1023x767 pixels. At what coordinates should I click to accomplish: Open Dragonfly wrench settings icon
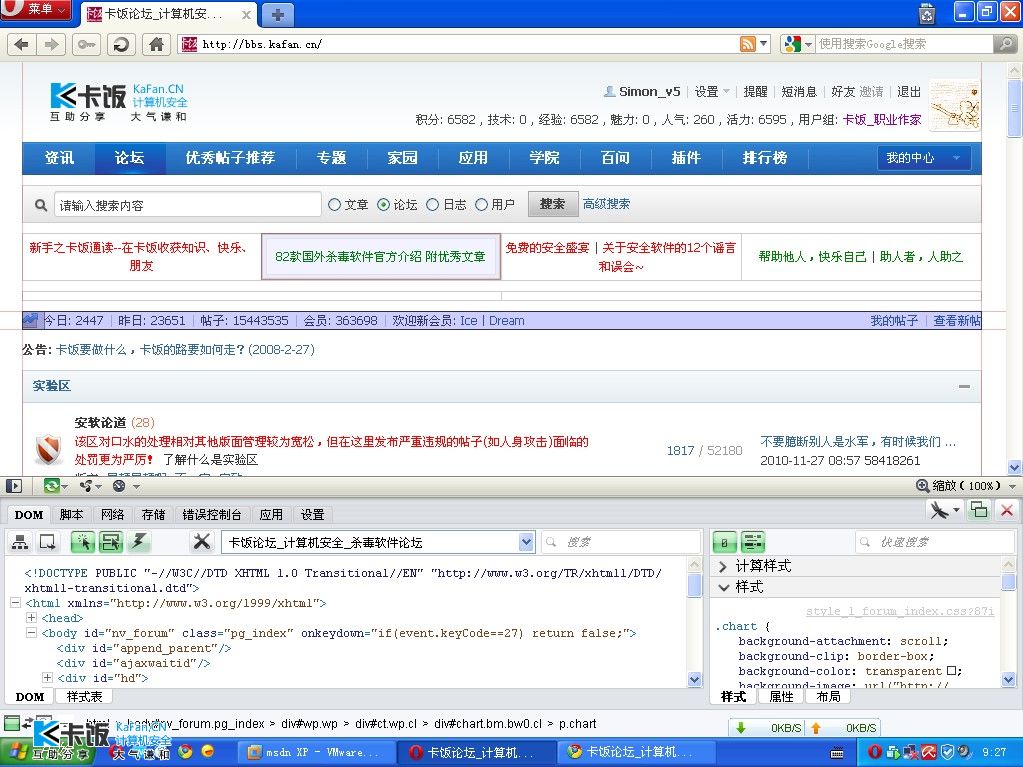click(202, 541)
